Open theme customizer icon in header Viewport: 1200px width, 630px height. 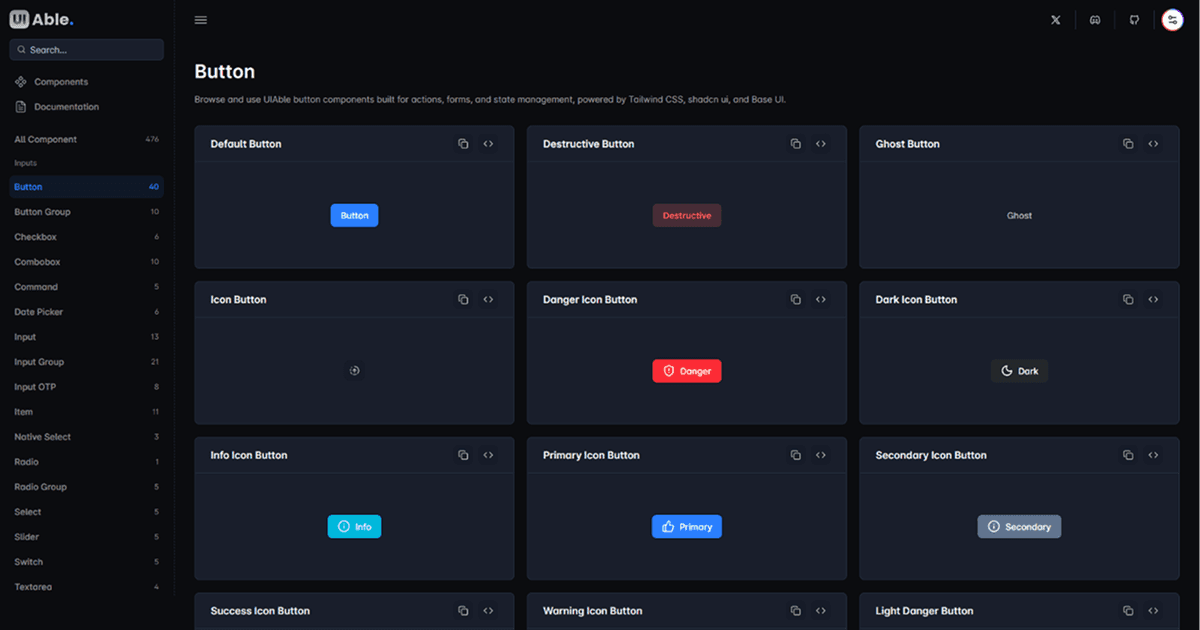pyautogui.click(x=1173, y=20)
